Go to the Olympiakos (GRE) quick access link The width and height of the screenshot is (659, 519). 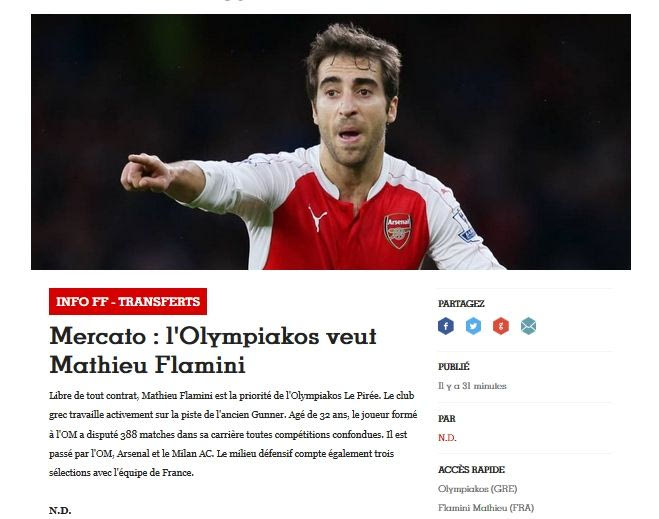pyautogui.click(x=477, y=489)
